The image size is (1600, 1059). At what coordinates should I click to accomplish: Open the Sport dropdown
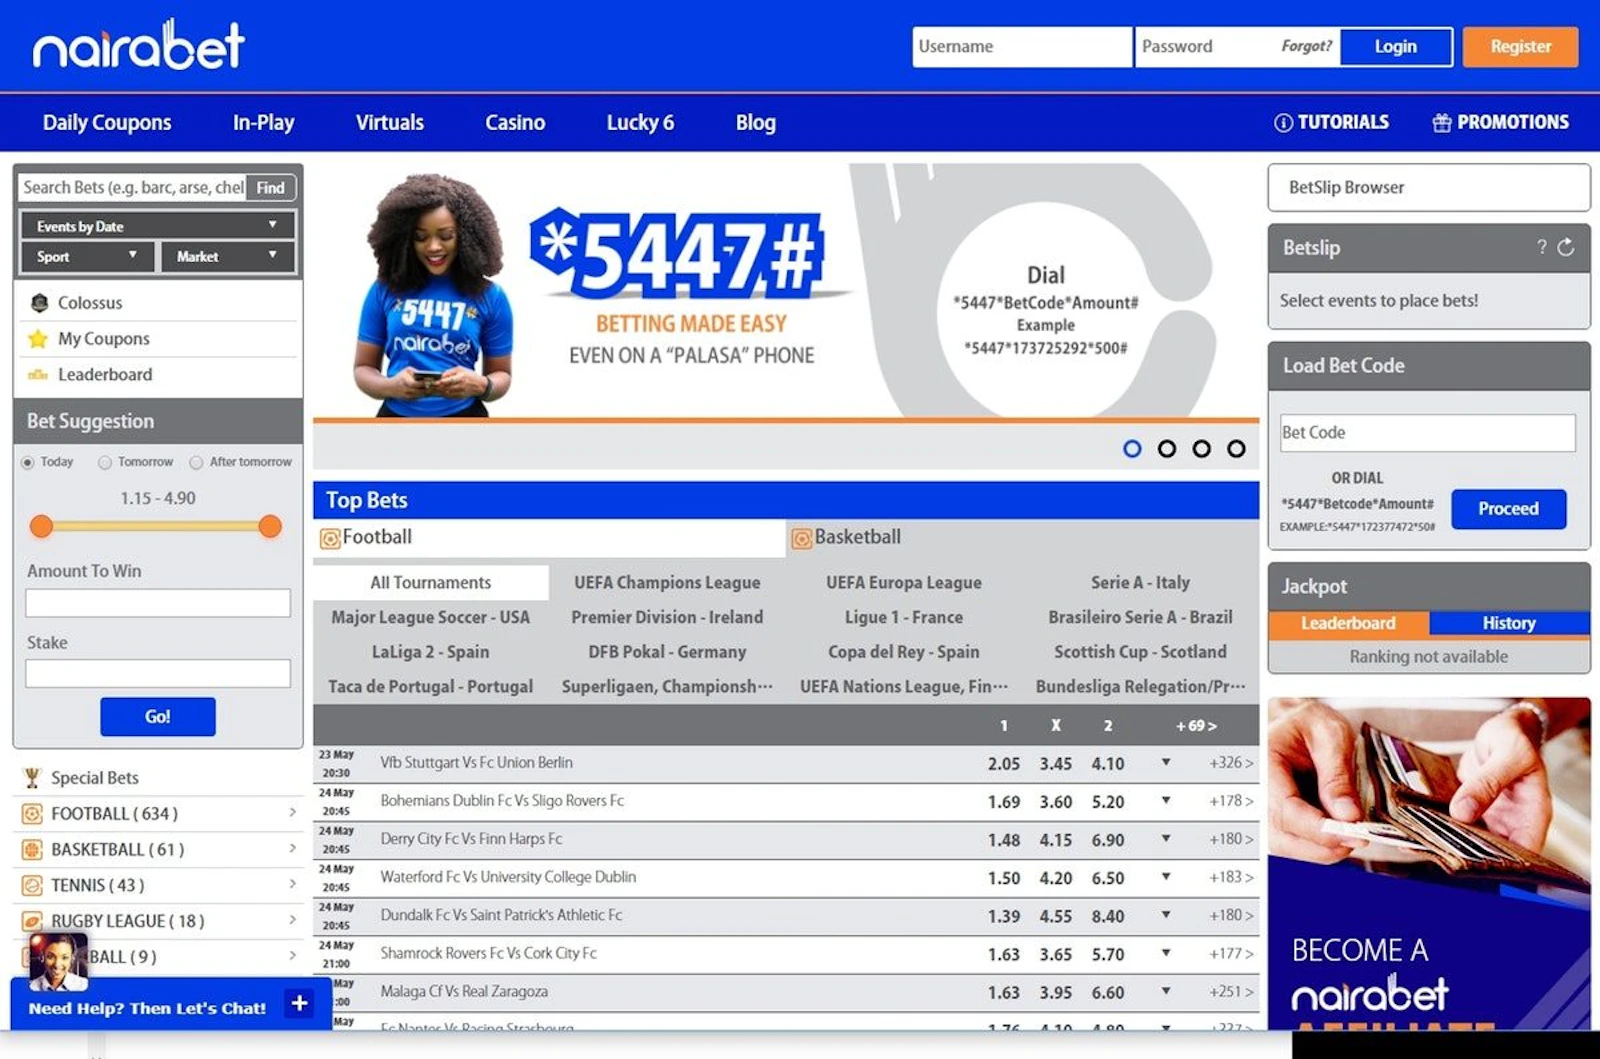88,256
